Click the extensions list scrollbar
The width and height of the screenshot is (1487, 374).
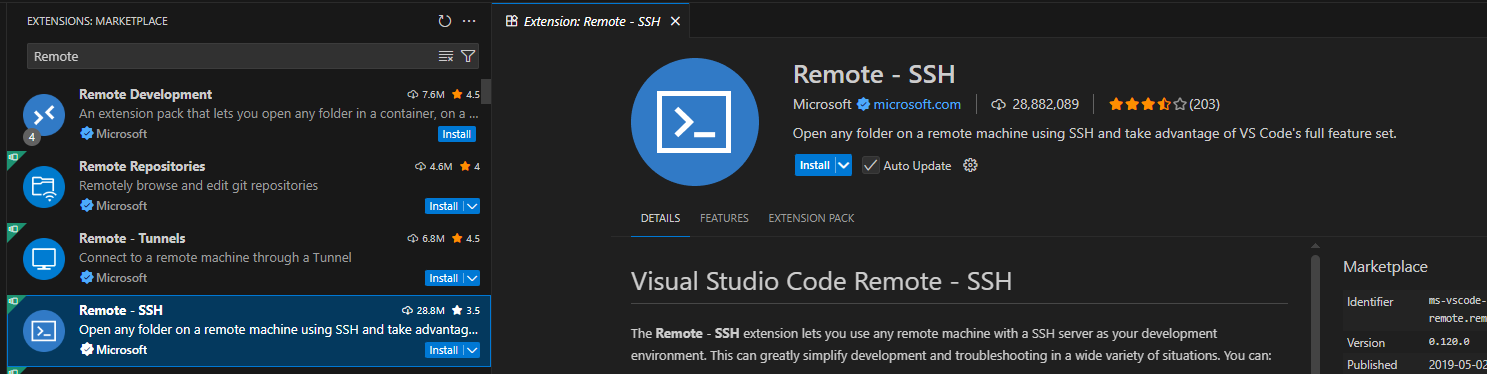point(486,91)
